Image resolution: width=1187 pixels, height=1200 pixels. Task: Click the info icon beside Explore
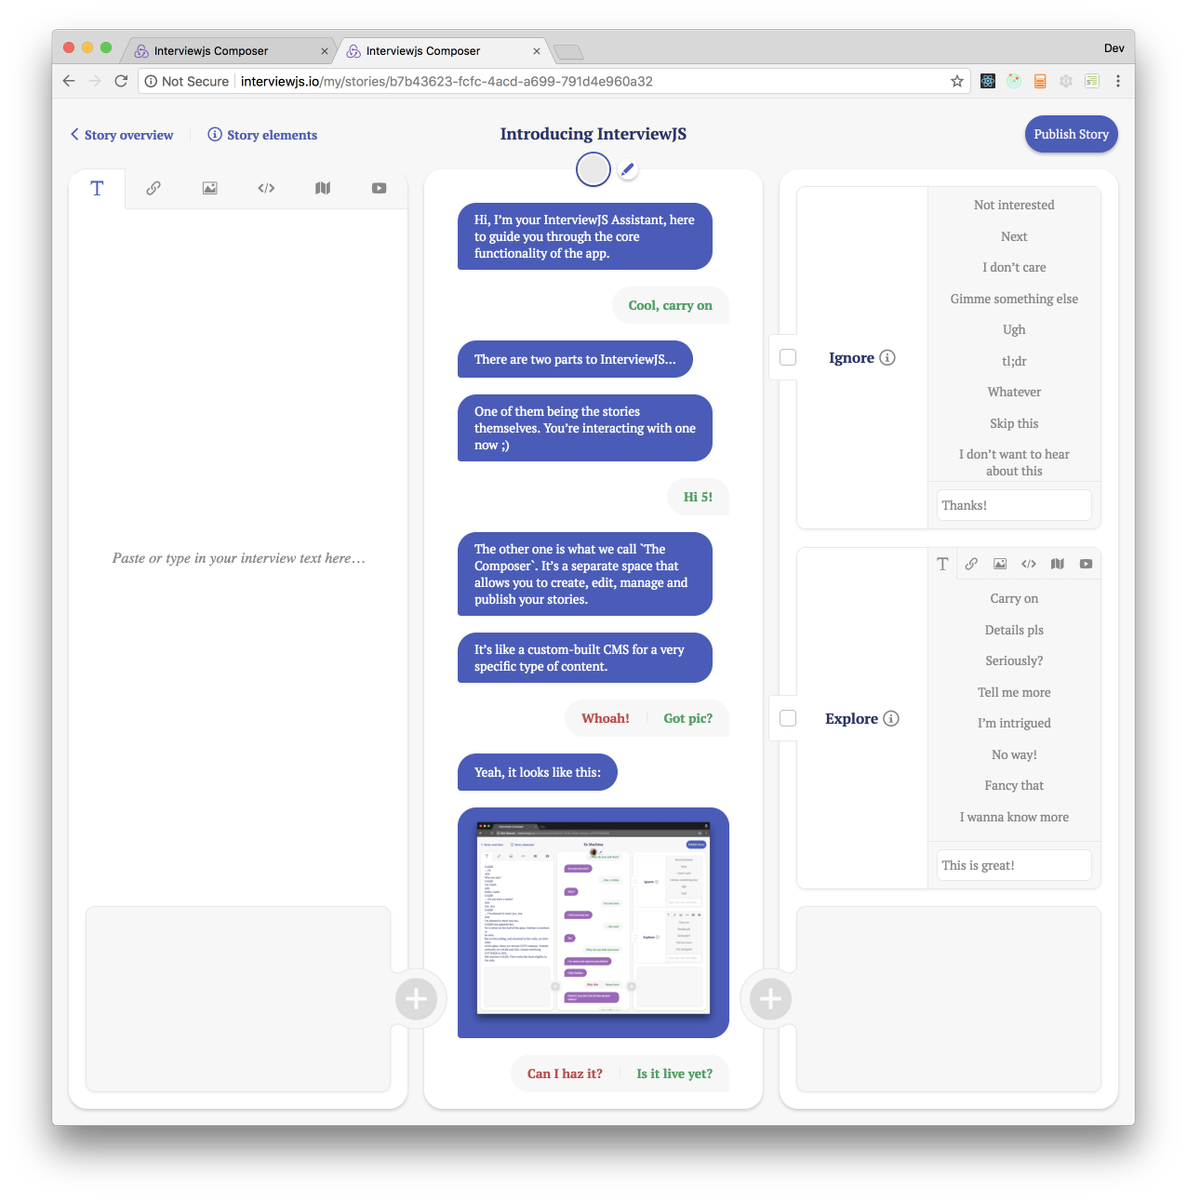coord(891,718)
